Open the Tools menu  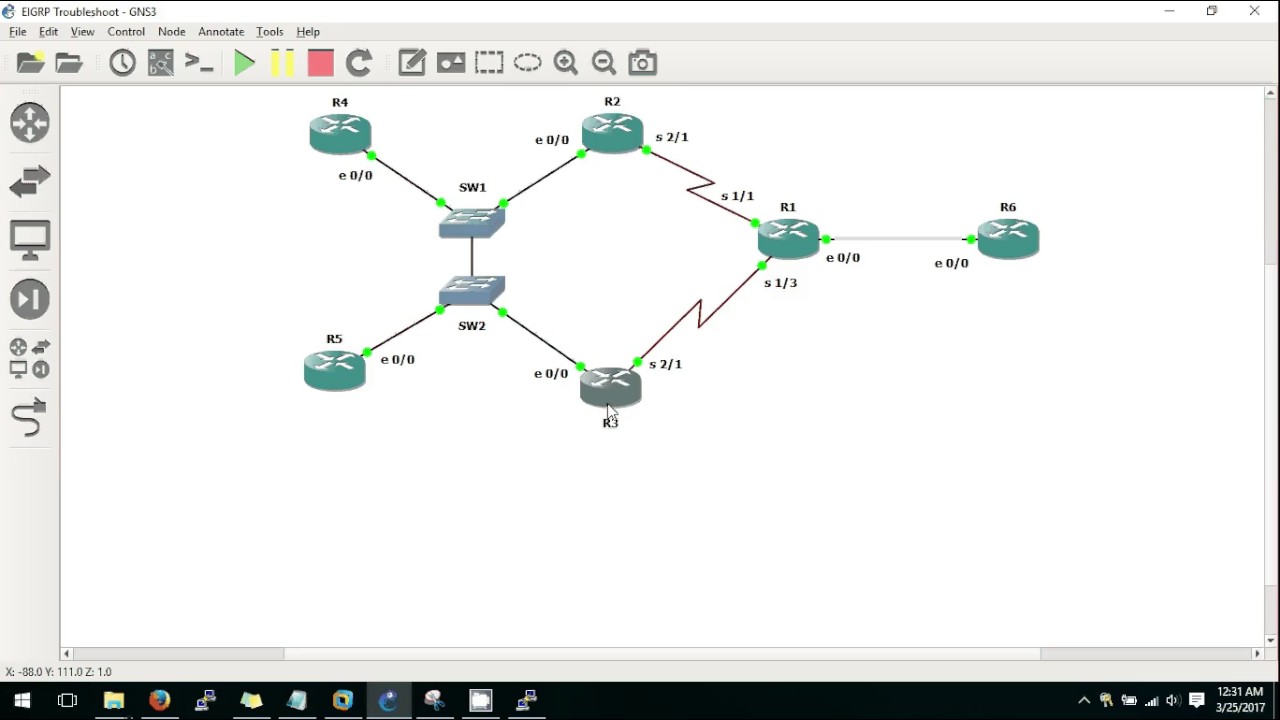tap(270, 32)
